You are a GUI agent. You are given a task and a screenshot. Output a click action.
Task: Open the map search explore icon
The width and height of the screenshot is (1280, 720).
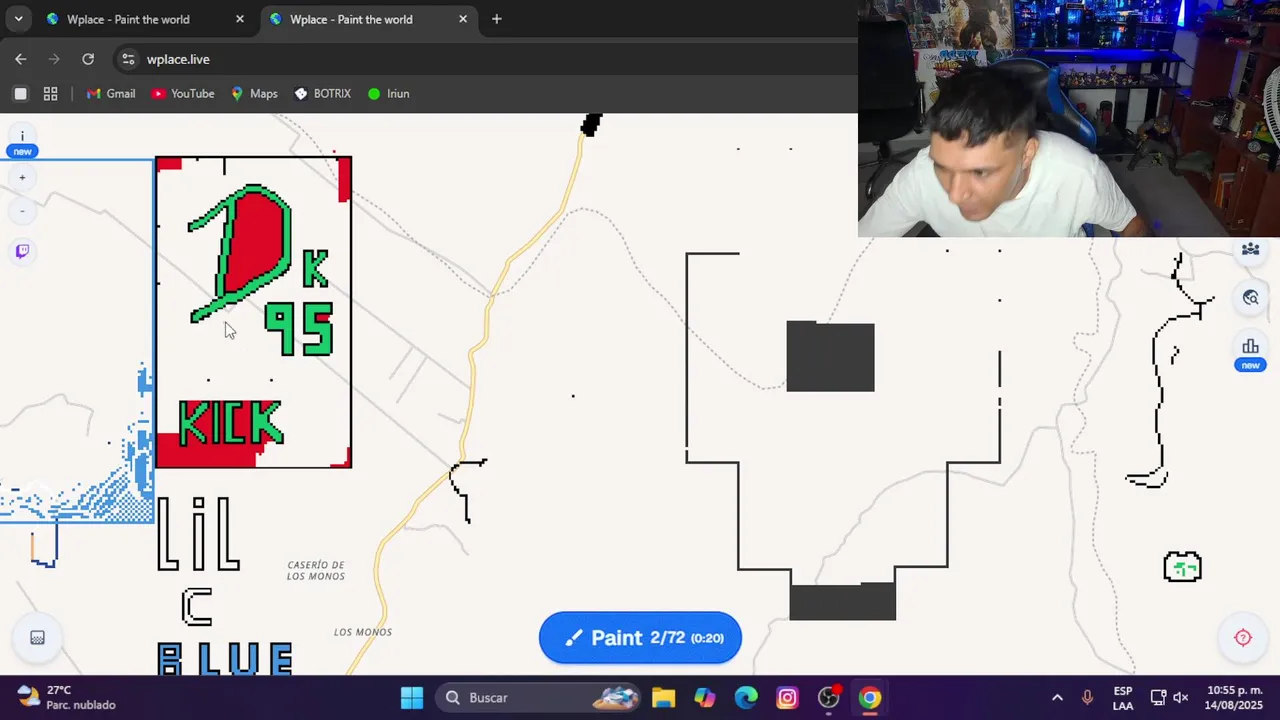click(x=1250, y=298)
